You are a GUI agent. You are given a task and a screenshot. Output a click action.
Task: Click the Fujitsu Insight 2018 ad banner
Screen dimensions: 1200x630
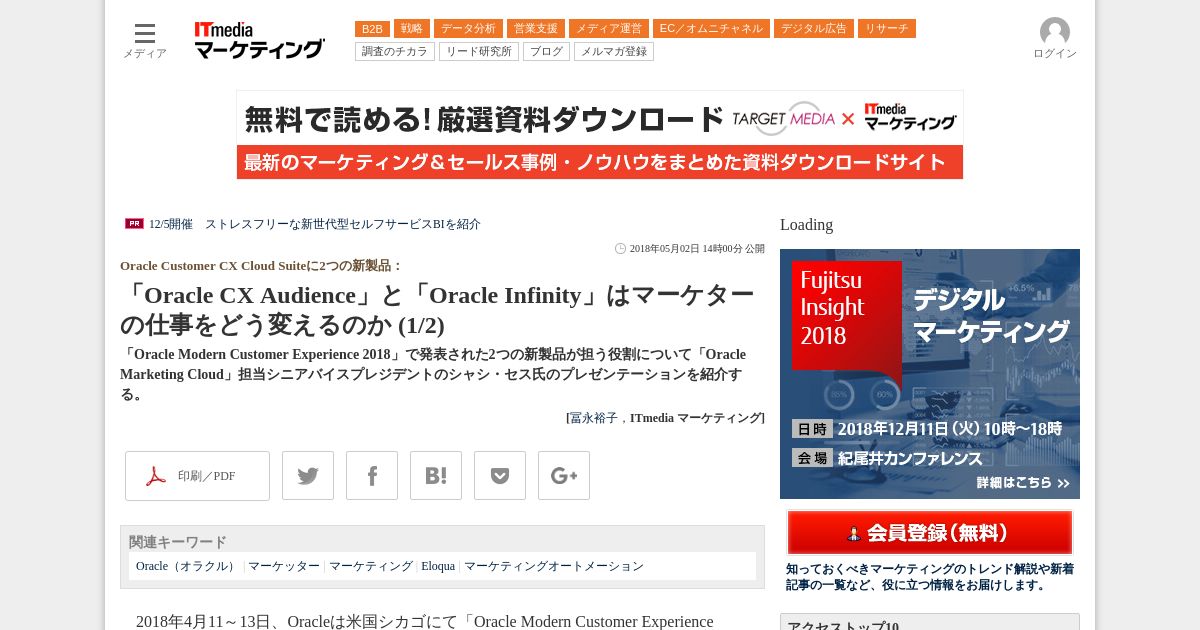tap(930, 374)
